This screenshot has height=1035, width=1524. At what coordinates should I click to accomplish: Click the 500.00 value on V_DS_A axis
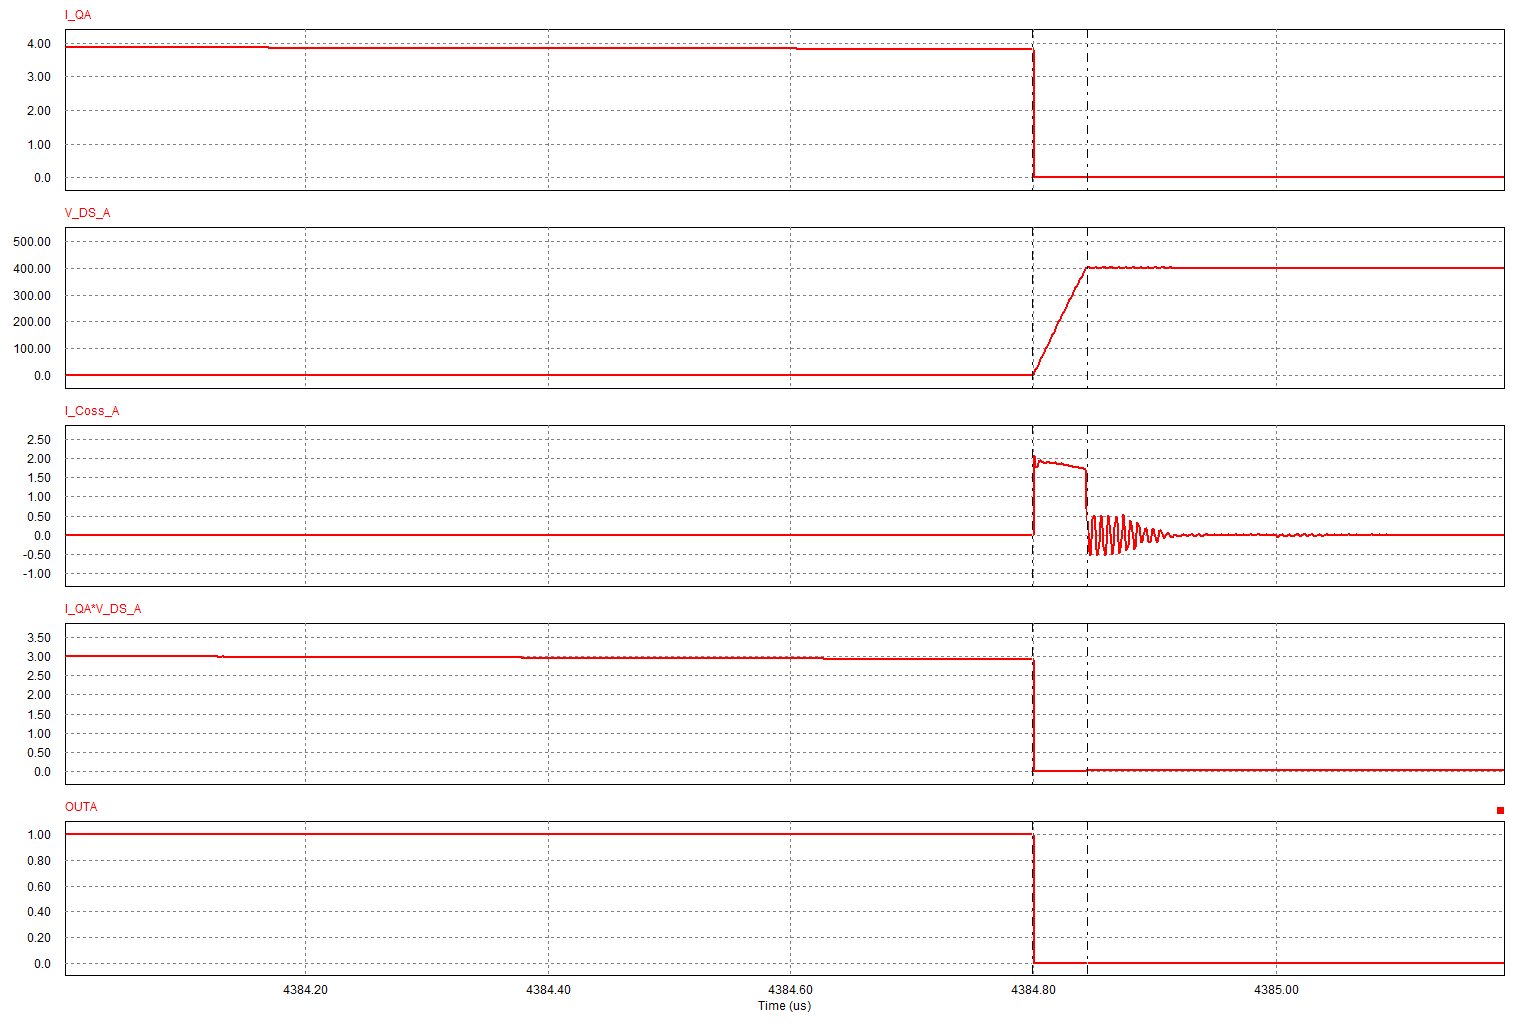[32, 242]
